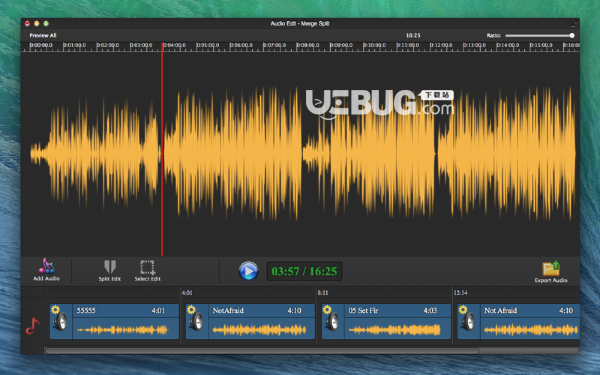Open gear settings of the Not Afraid clip

463,309
